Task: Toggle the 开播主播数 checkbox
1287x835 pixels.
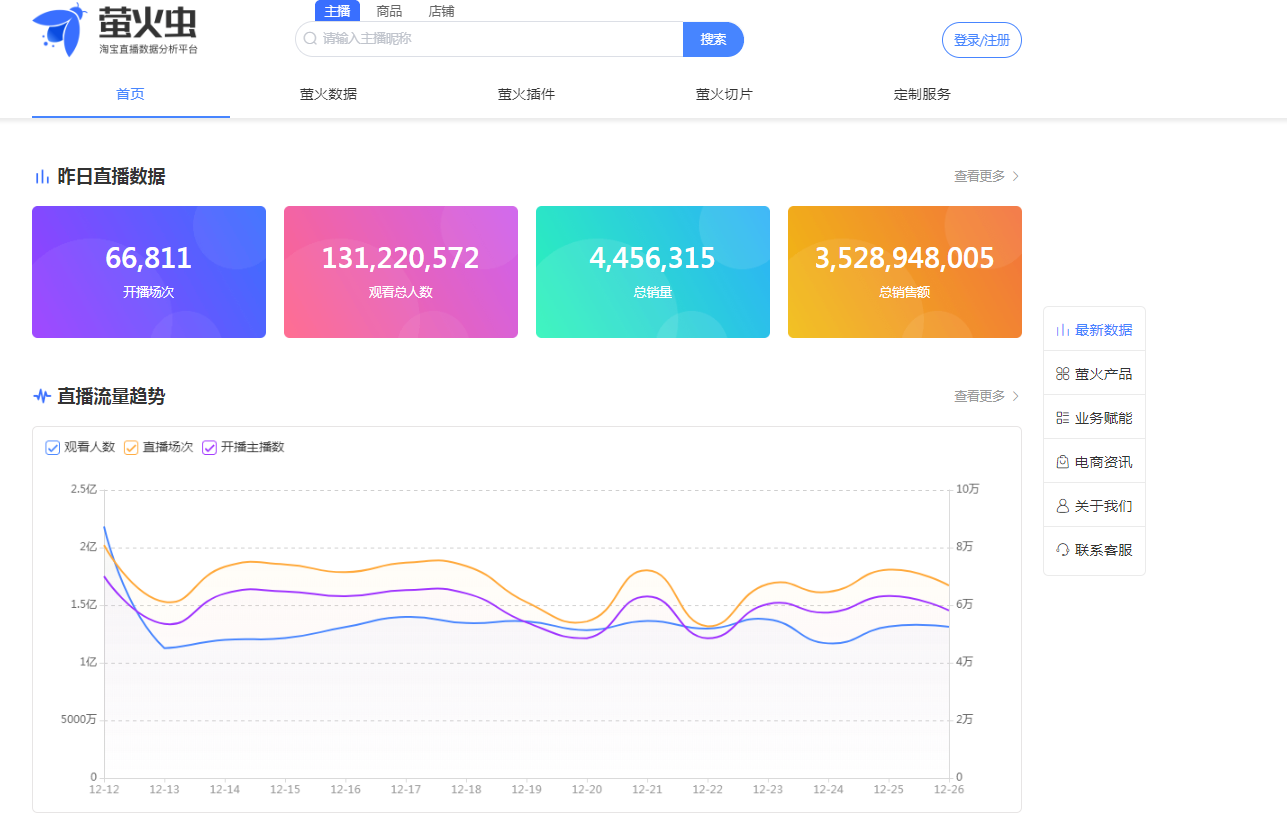Action: (209, 447)
